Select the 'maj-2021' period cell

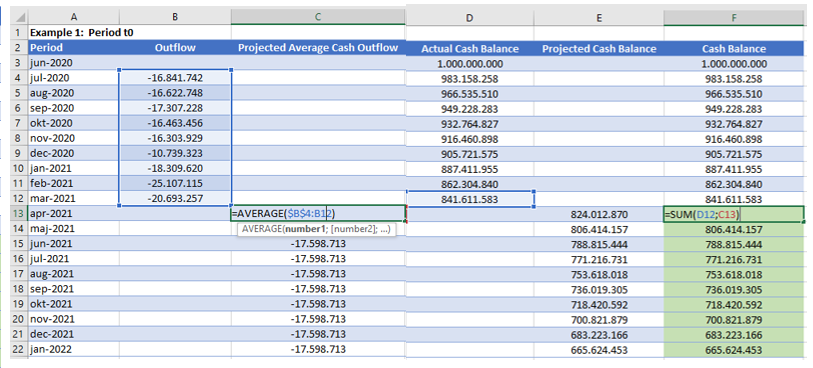[74, 228]
